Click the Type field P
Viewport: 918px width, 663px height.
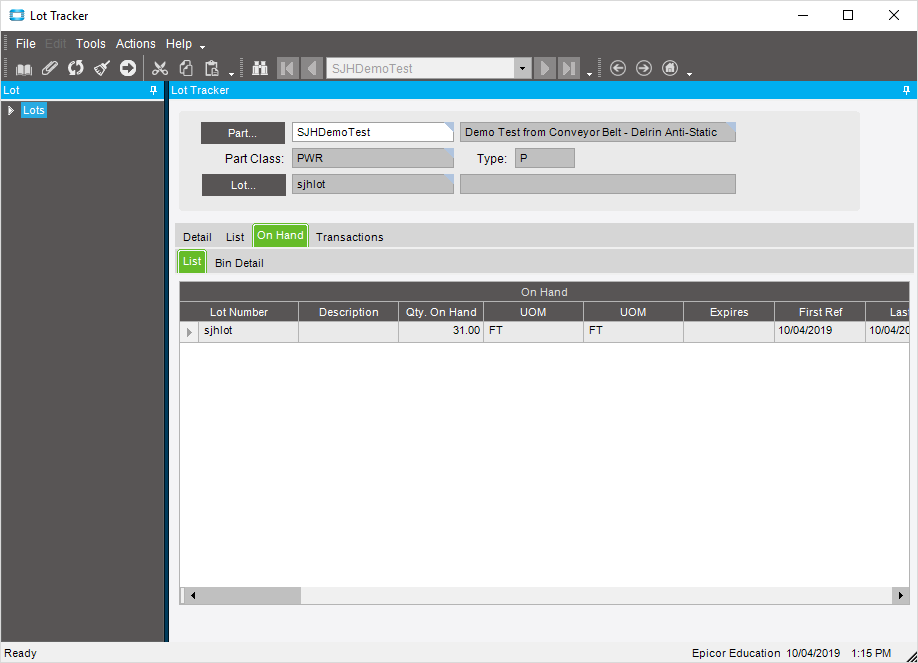[544, 158]
